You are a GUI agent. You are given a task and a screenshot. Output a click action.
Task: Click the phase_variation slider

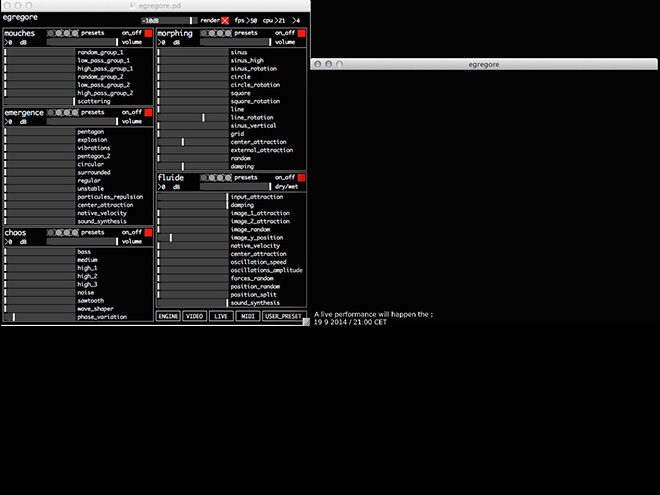(40, 317)
